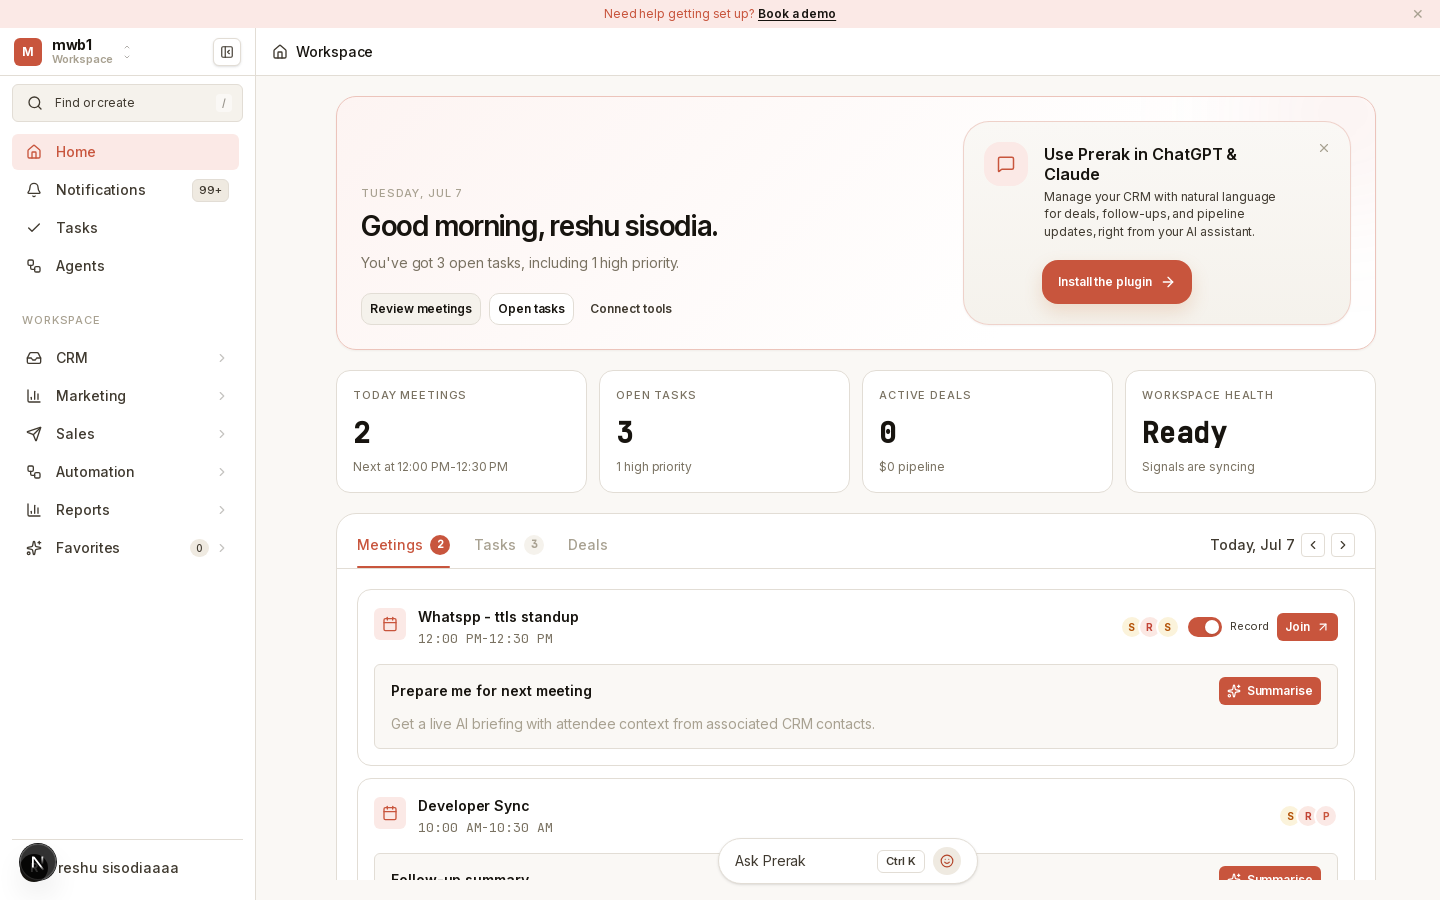Click the Open tasks button
Screen dimensions: 1440x900
coord(531,309)
